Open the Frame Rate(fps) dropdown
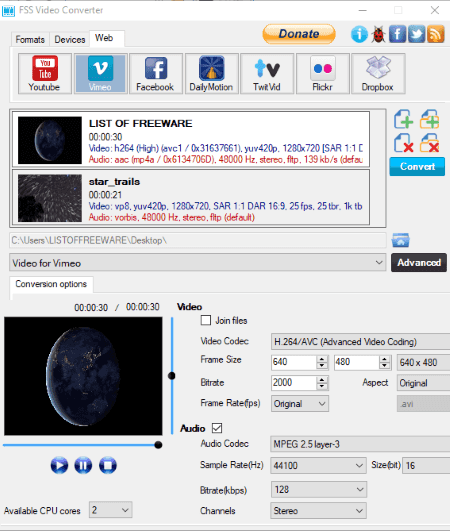This screenshot has height=531, width=450. [300, 404]
